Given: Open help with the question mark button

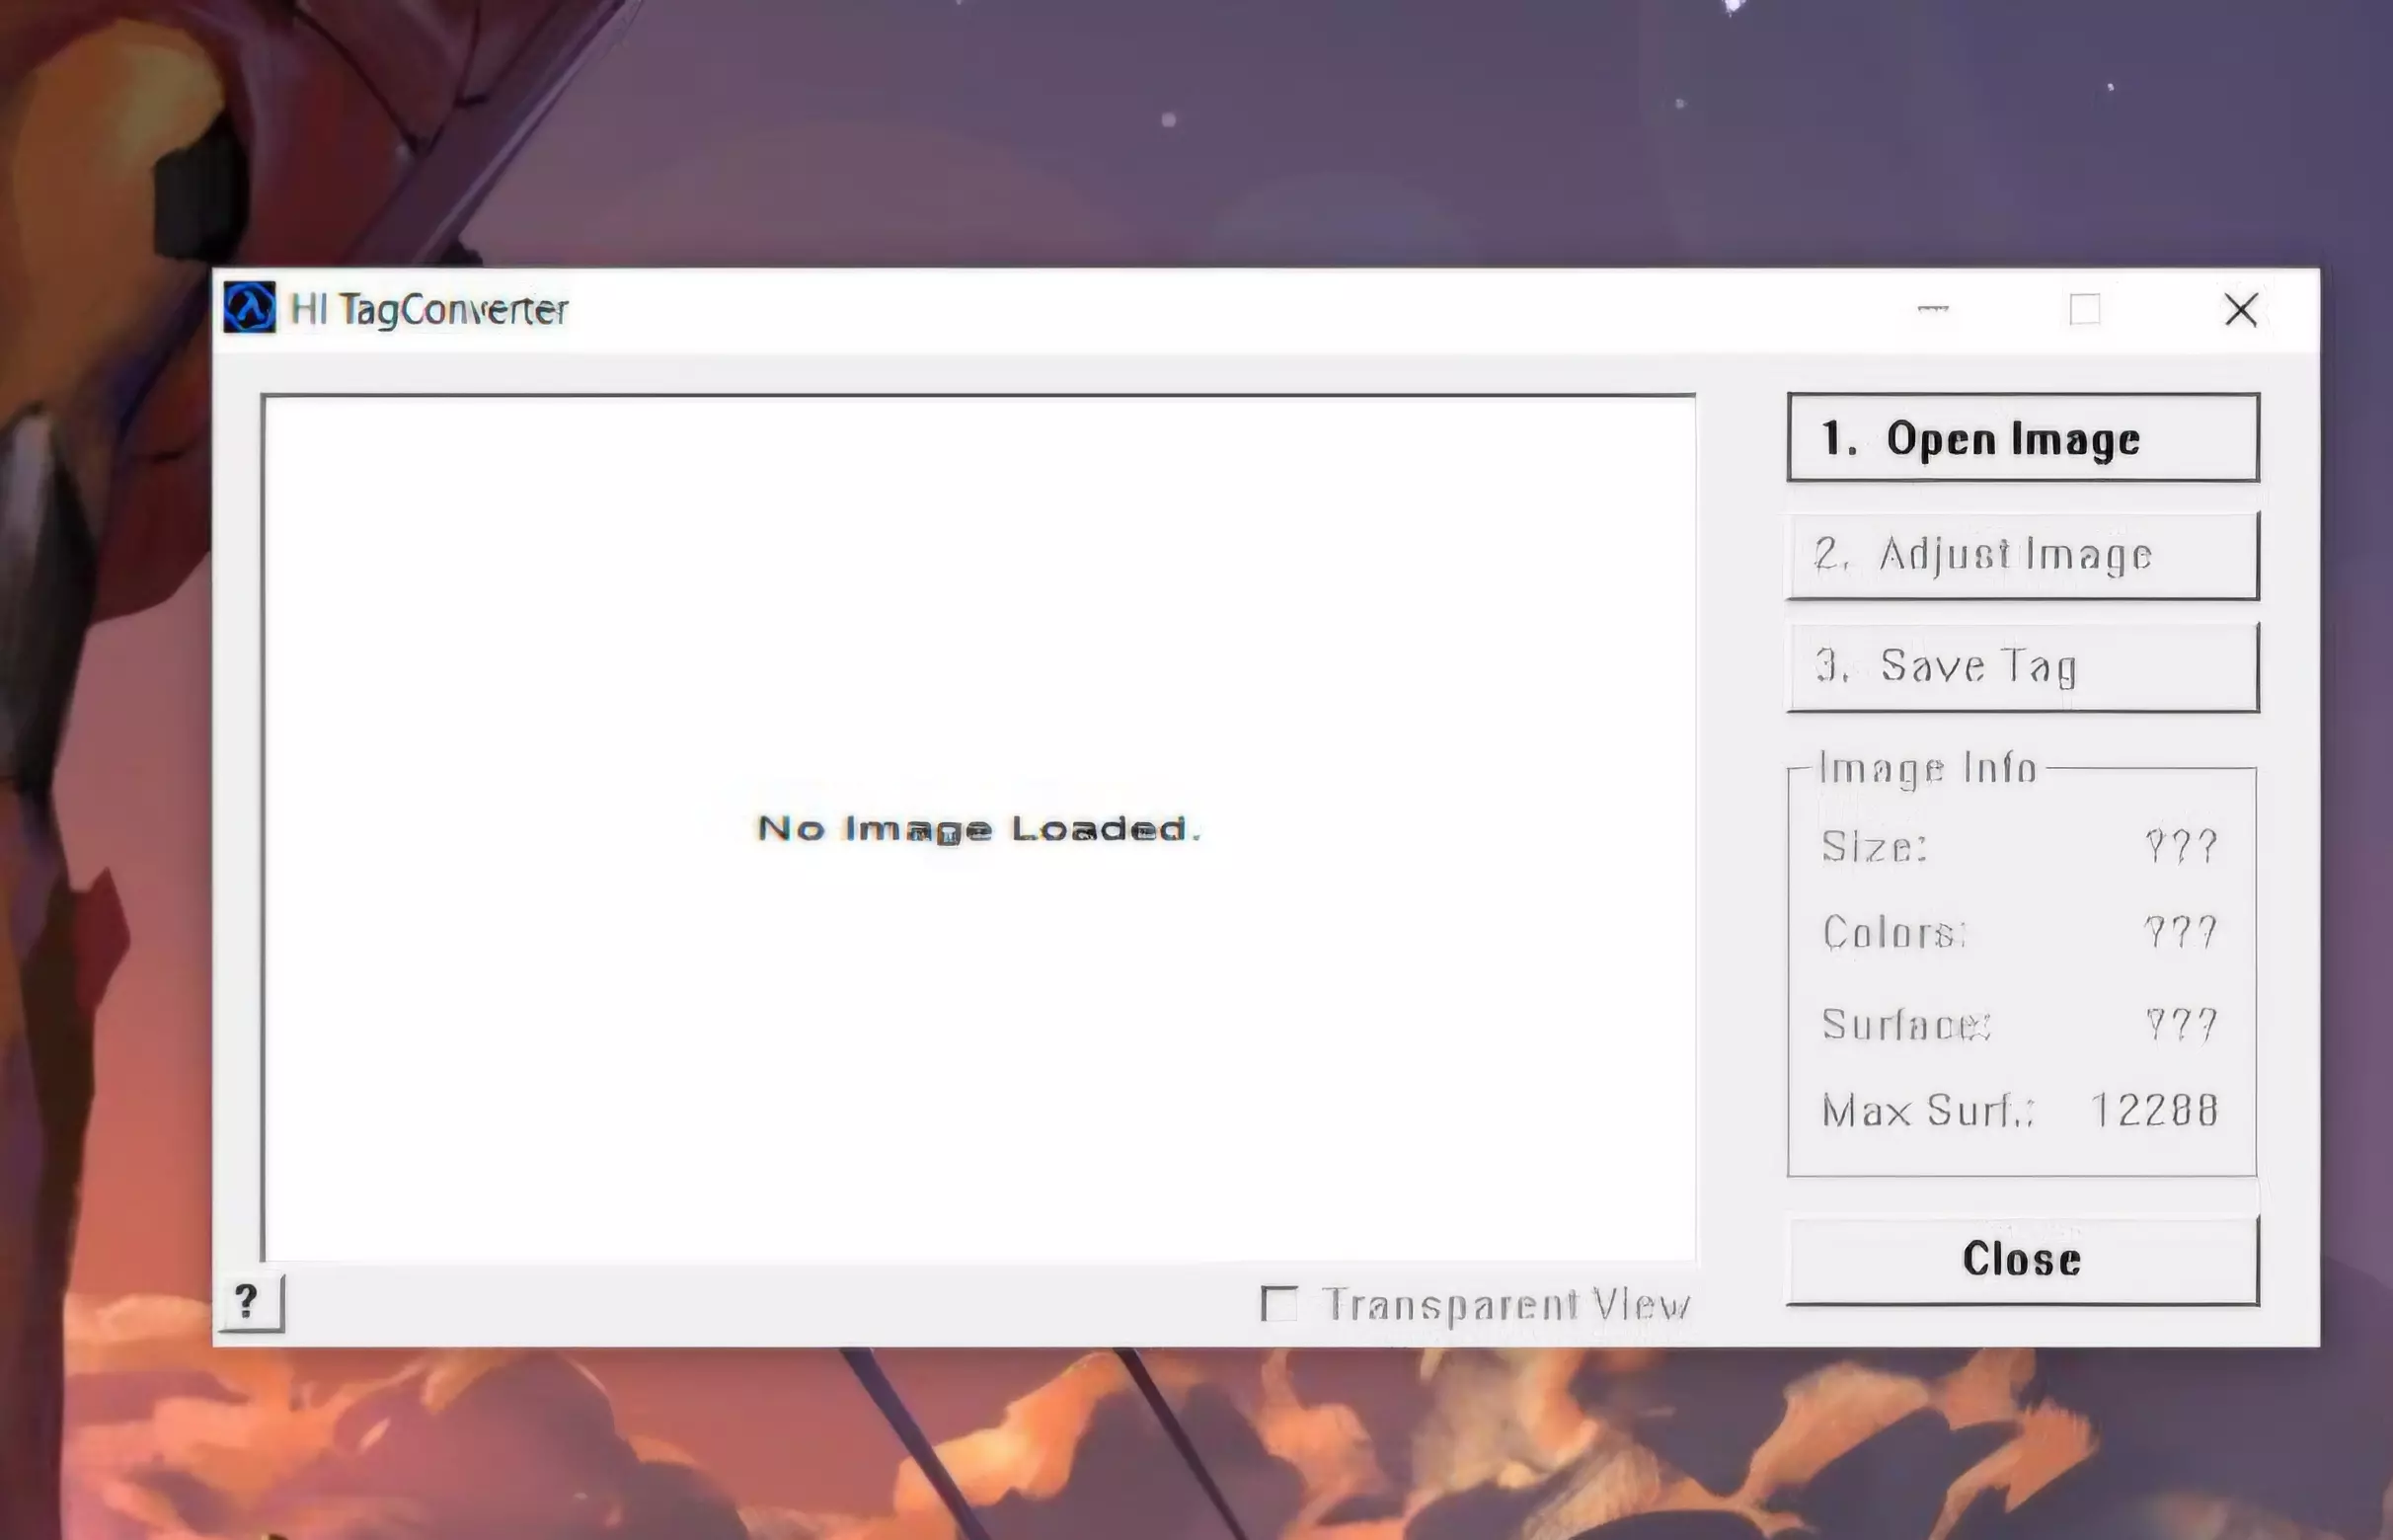Looking at the screenshot, I should click(x=250, y=1302).
